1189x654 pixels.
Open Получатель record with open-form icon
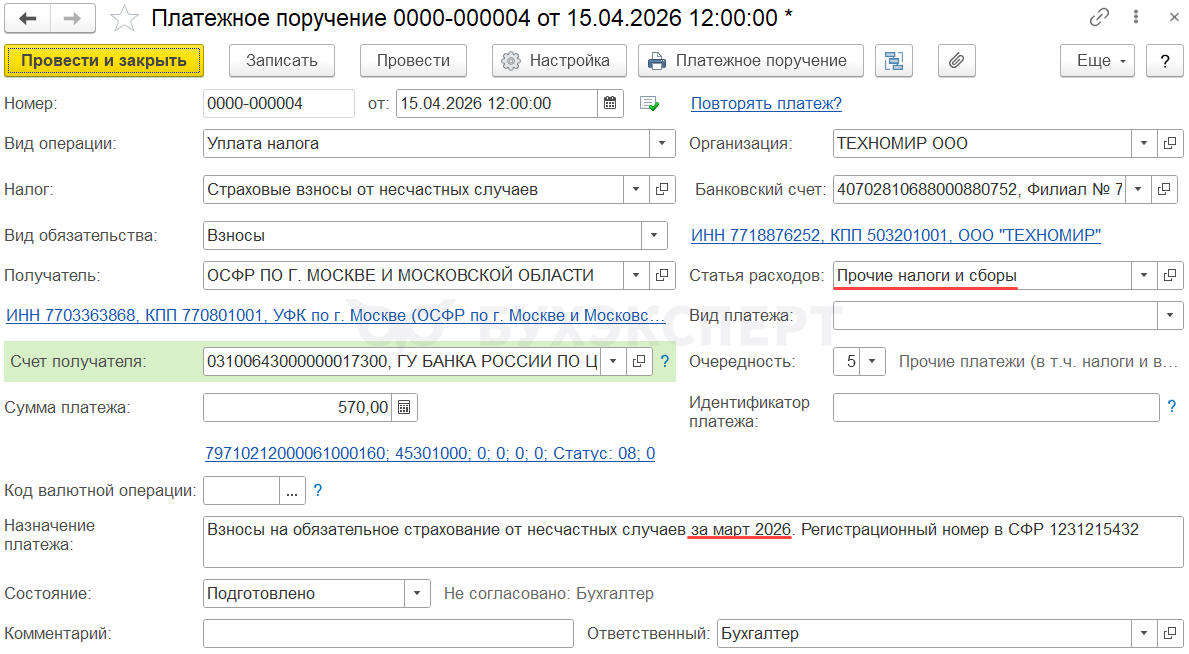(662, 275)
